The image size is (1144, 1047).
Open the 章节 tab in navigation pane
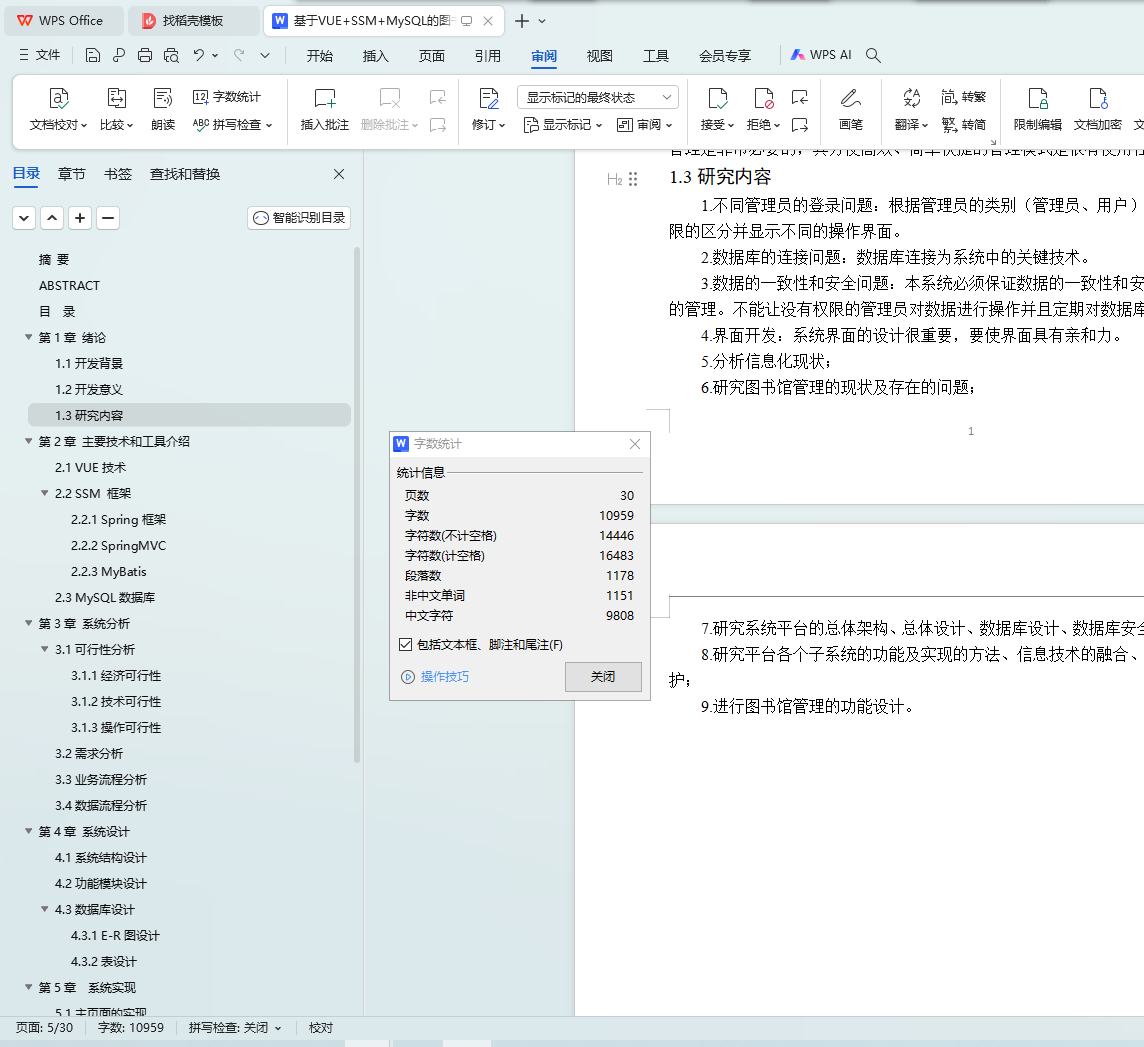[72, 174]
